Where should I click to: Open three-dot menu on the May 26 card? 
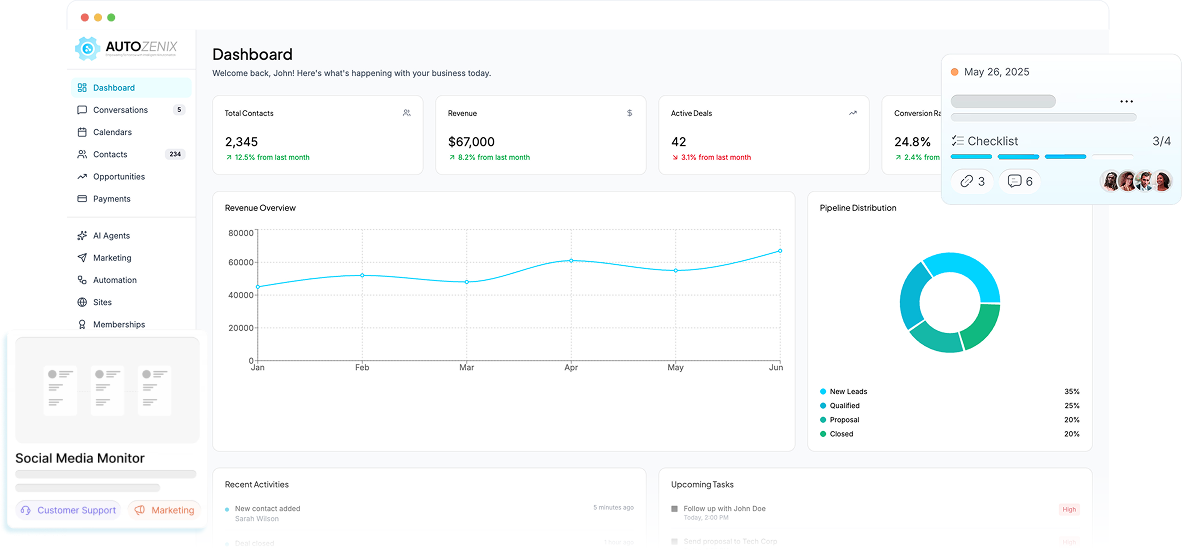1127,101
